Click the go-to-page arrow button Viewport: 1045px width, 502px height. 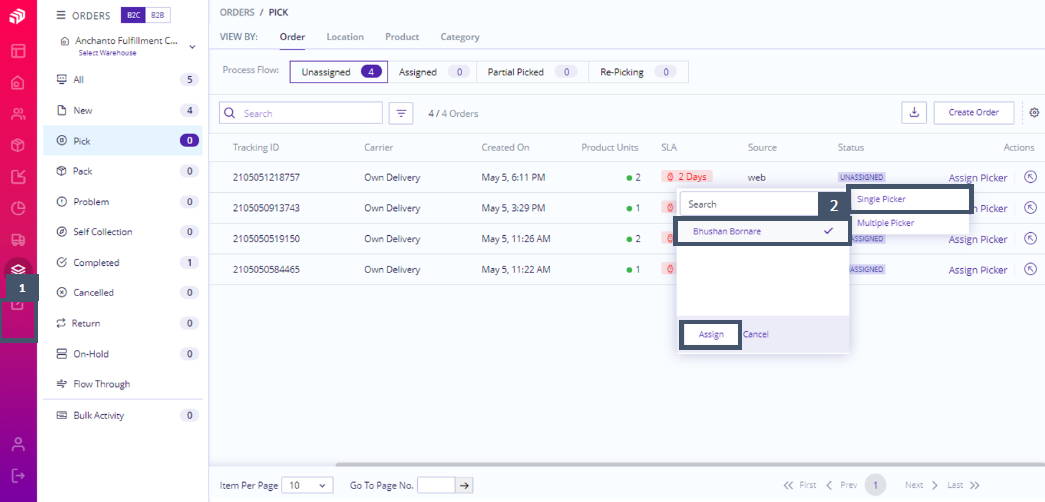pos(465,485)
